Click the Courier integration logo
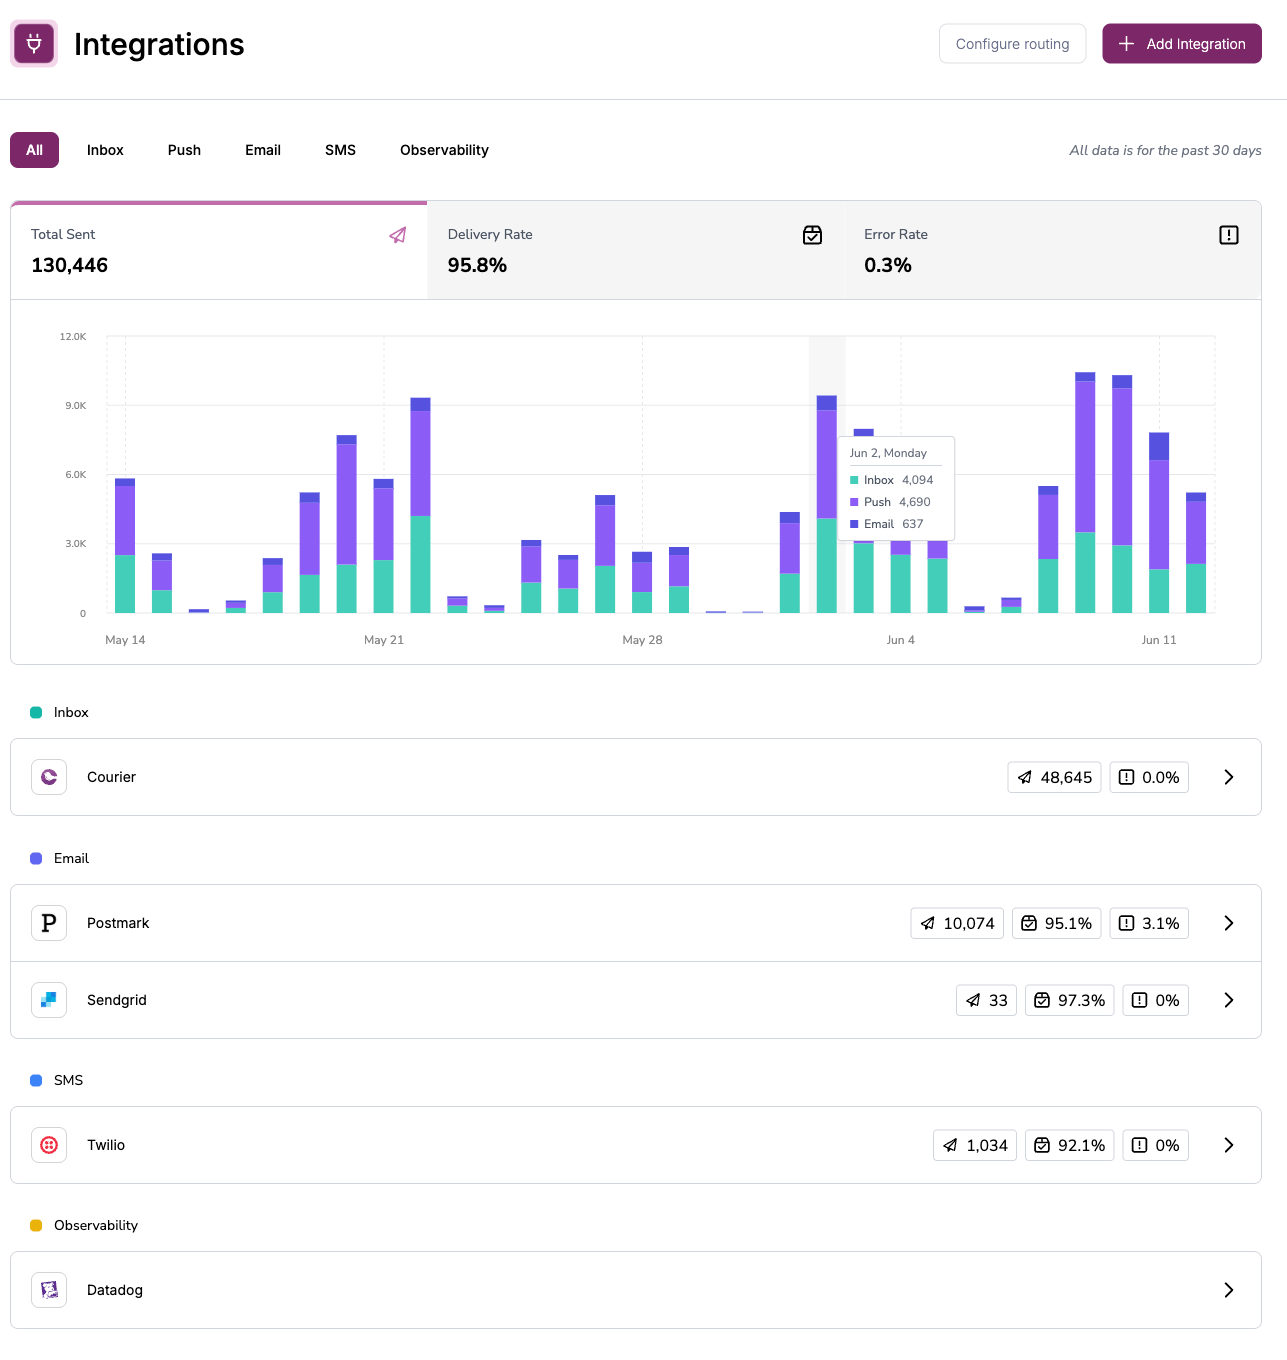Image resolution: width=1287 pixels, height=1360 pixels. 48,777
